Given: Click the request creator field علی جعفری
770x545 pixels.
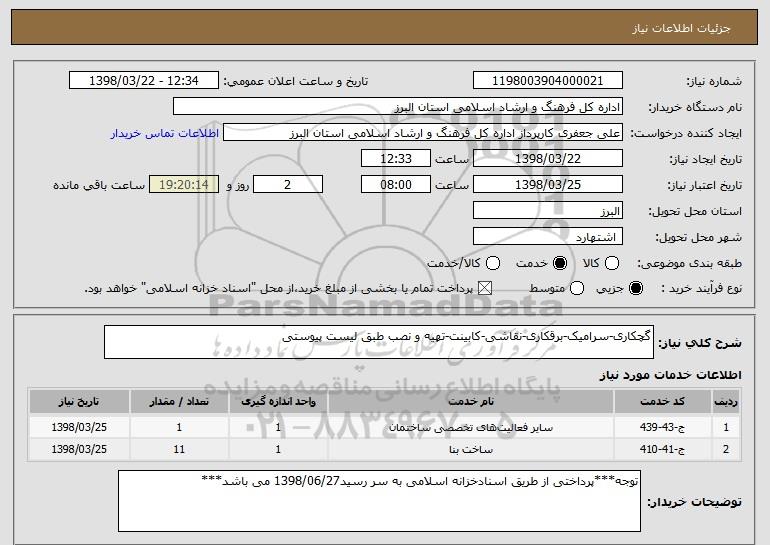Looking at the screenshot, I should click(x=423, y=133).
